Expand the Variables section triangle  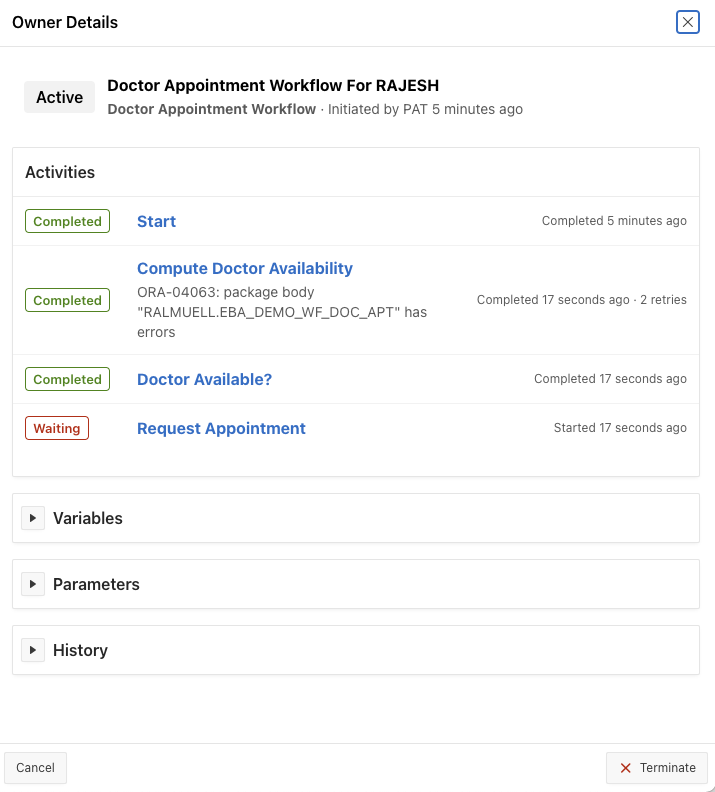[x=33, y=518]
